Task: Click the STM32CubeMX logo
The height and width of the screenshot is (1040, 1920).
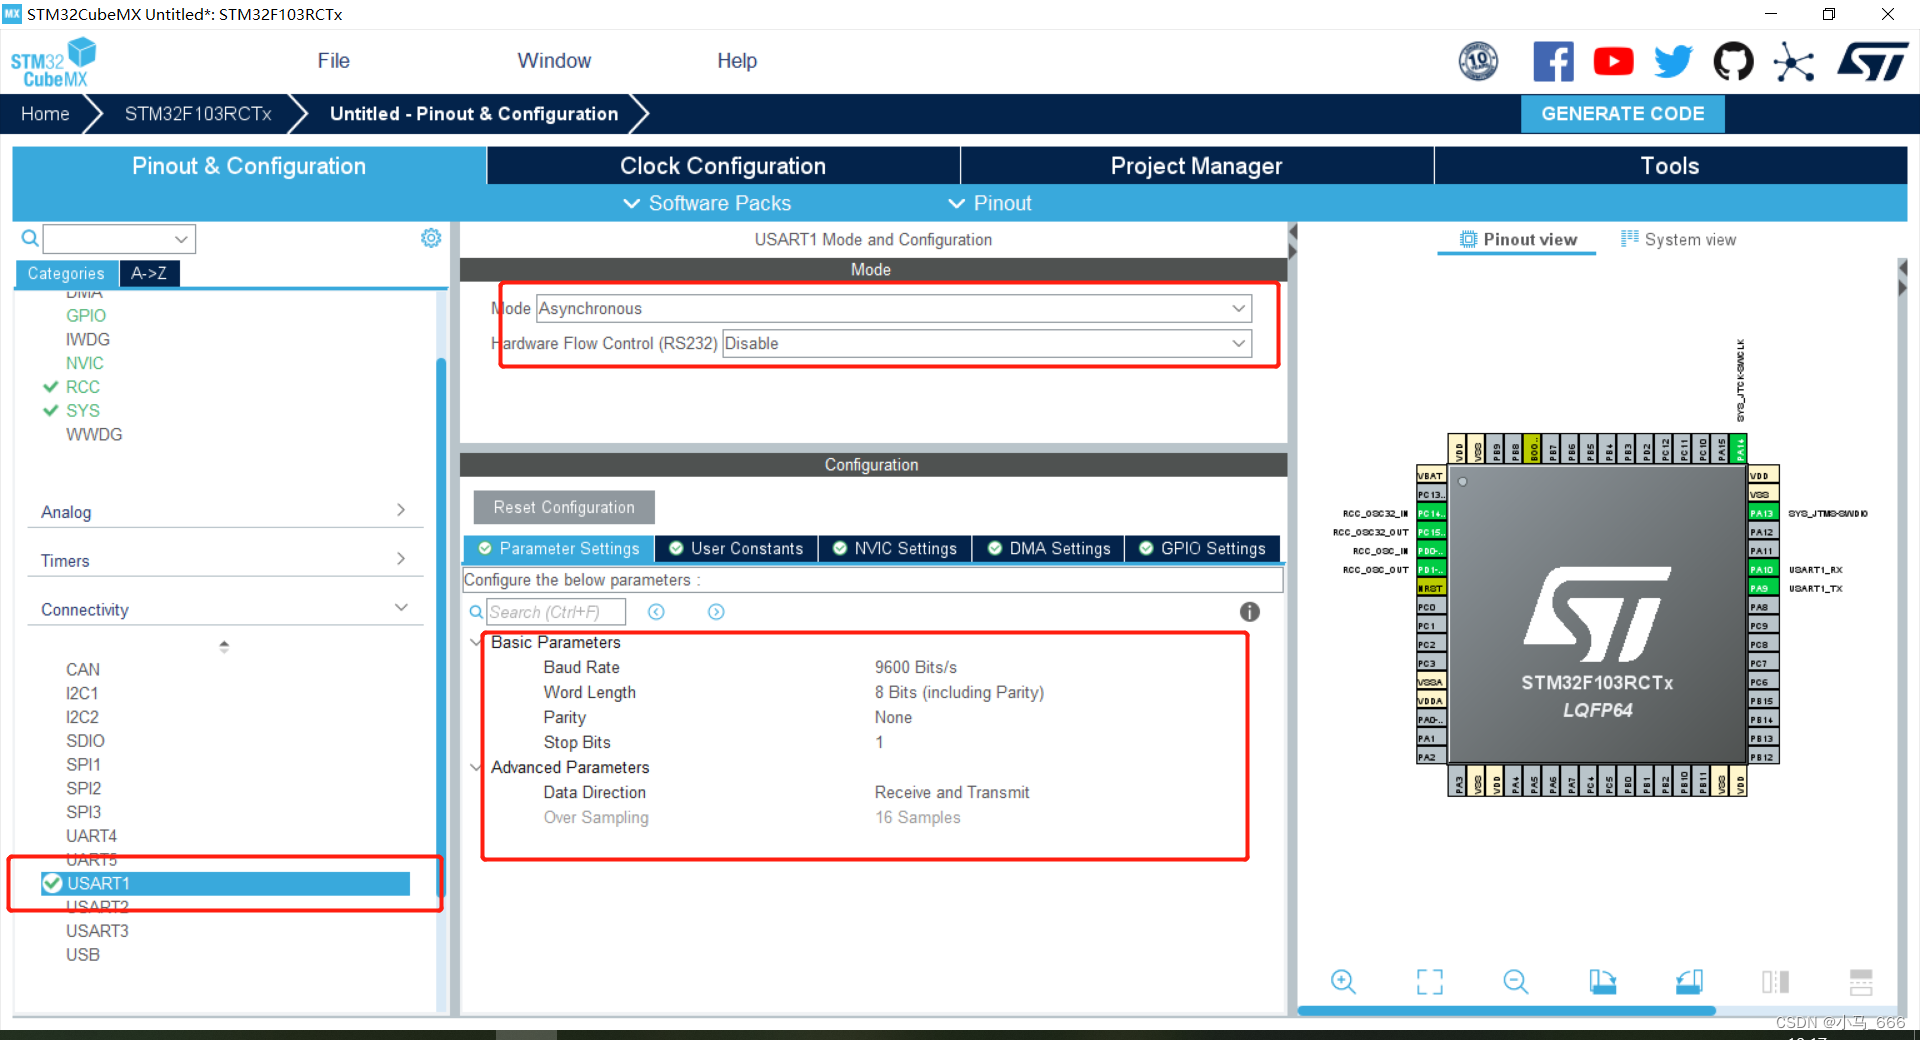Action: pos(54,63)
